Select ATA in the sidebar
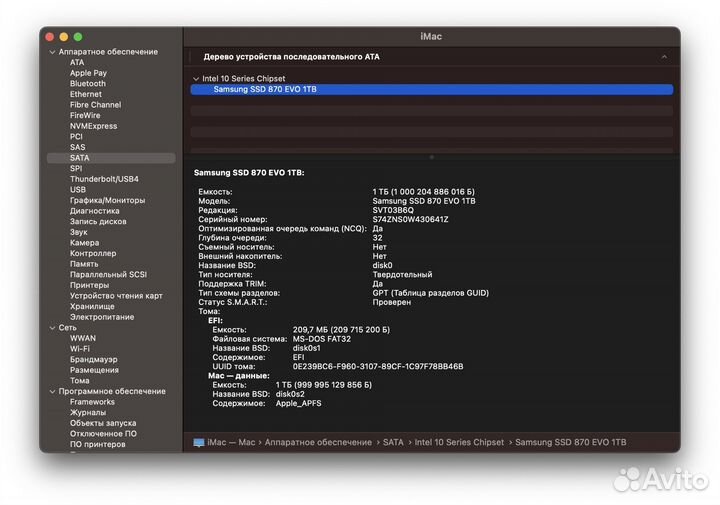This screenshot has width=720, height=505. pos(77,62)
